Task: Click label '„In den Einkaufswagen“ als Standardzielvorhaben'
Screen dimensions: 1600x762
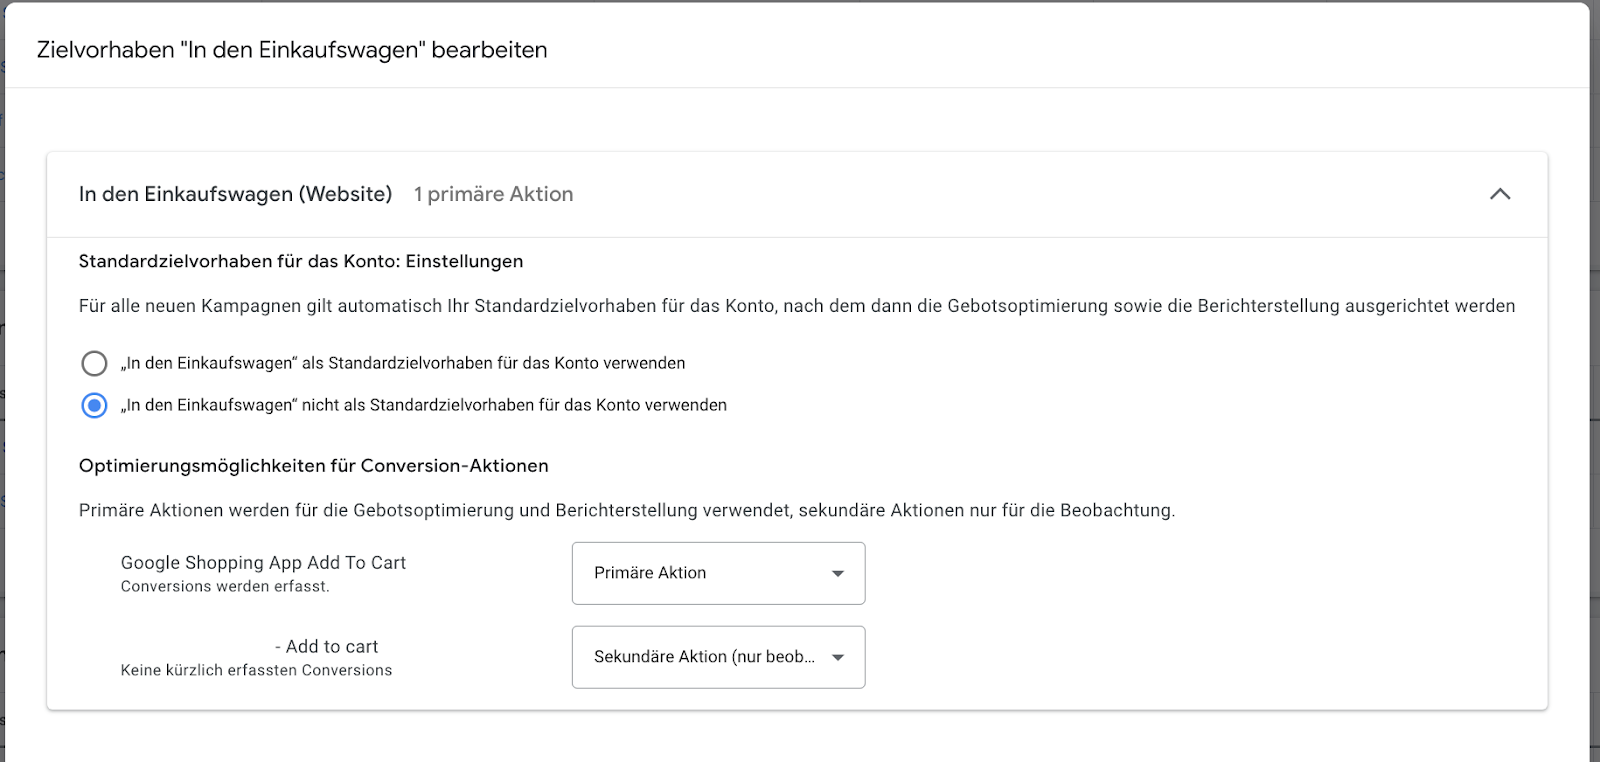Action: (x=403, y=363)
